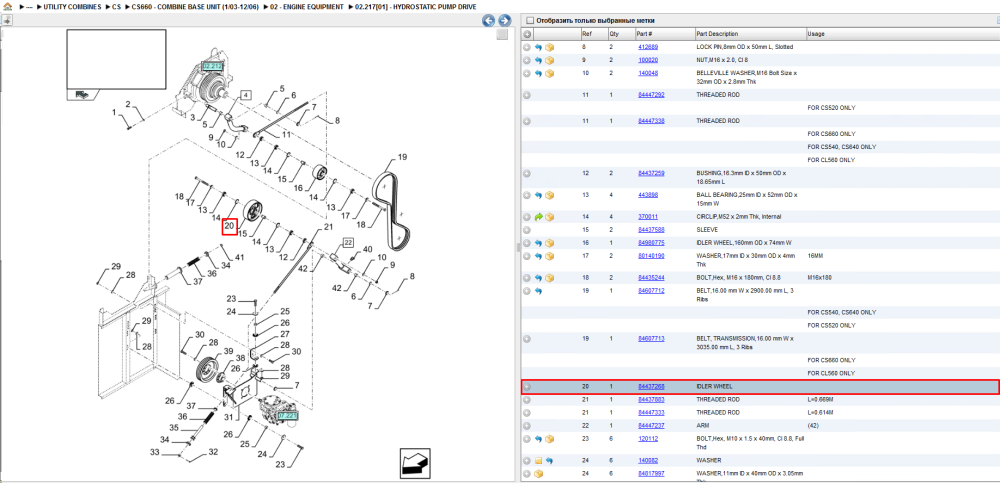The width and height of the screenshot is (1000, 483).
Task: Add part 84447338 with plus icon
Action: pyautogui.click(x=527, y=121)
